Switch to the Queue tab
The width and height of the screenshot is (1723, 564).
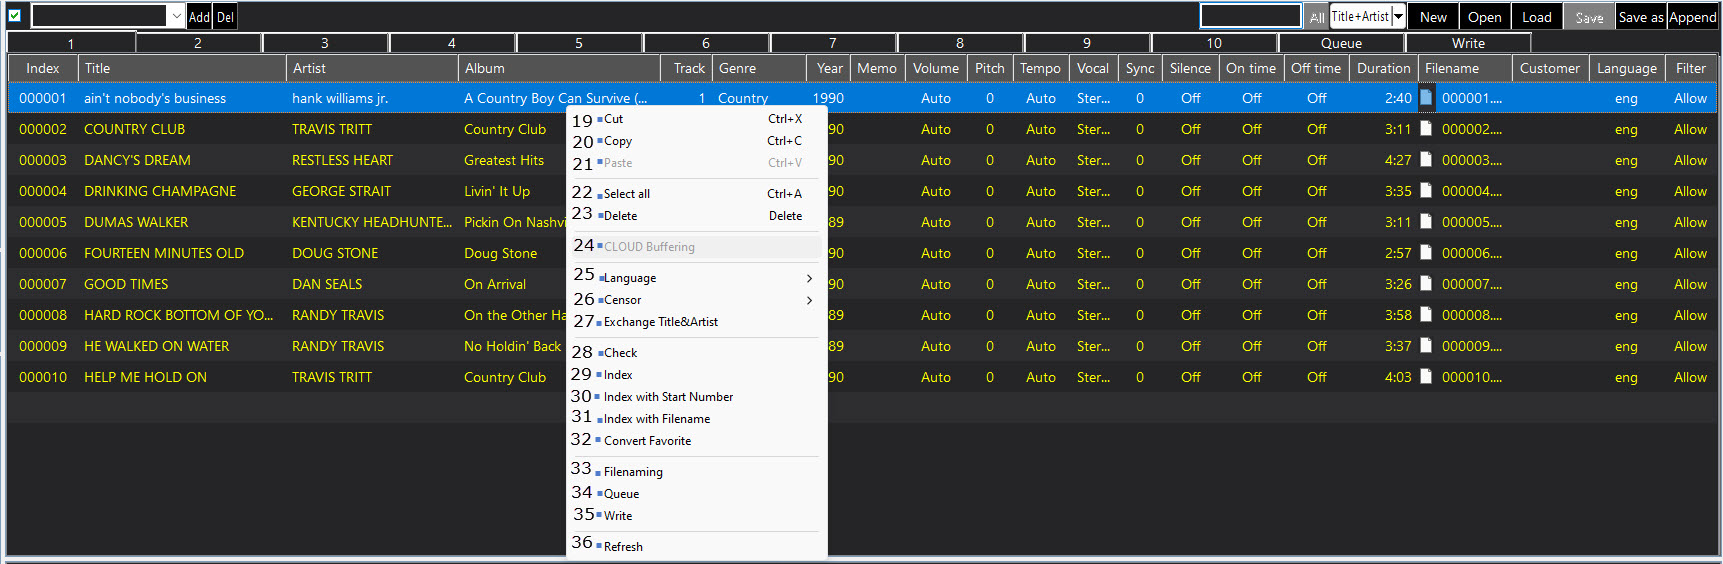coord(1341,43)
